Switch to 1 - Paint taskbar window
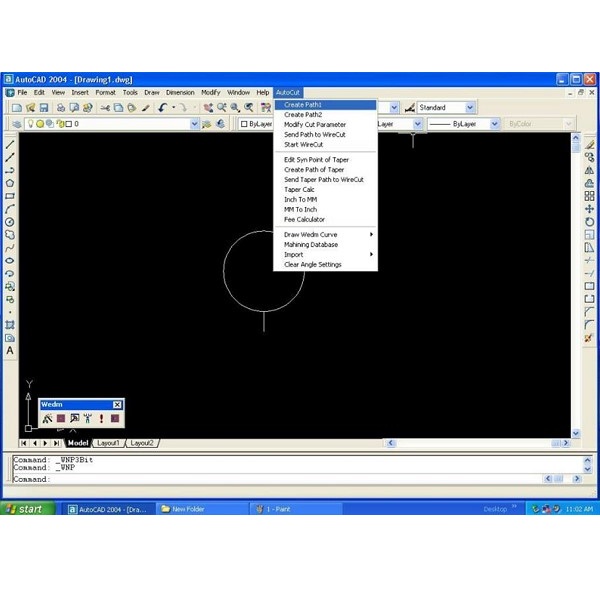Viewport: 600px width, 600px height. [295, 509]
